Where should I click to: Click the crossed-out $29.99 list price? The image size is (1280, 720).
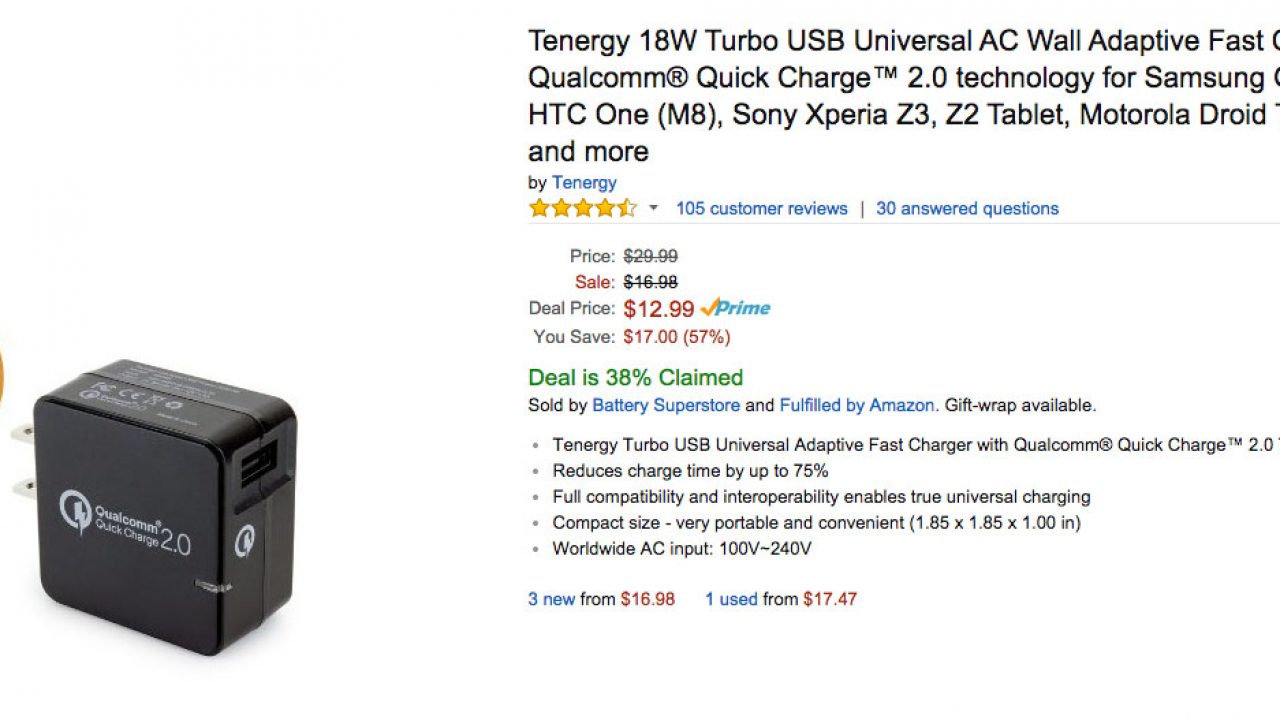(x=650, y=256)
